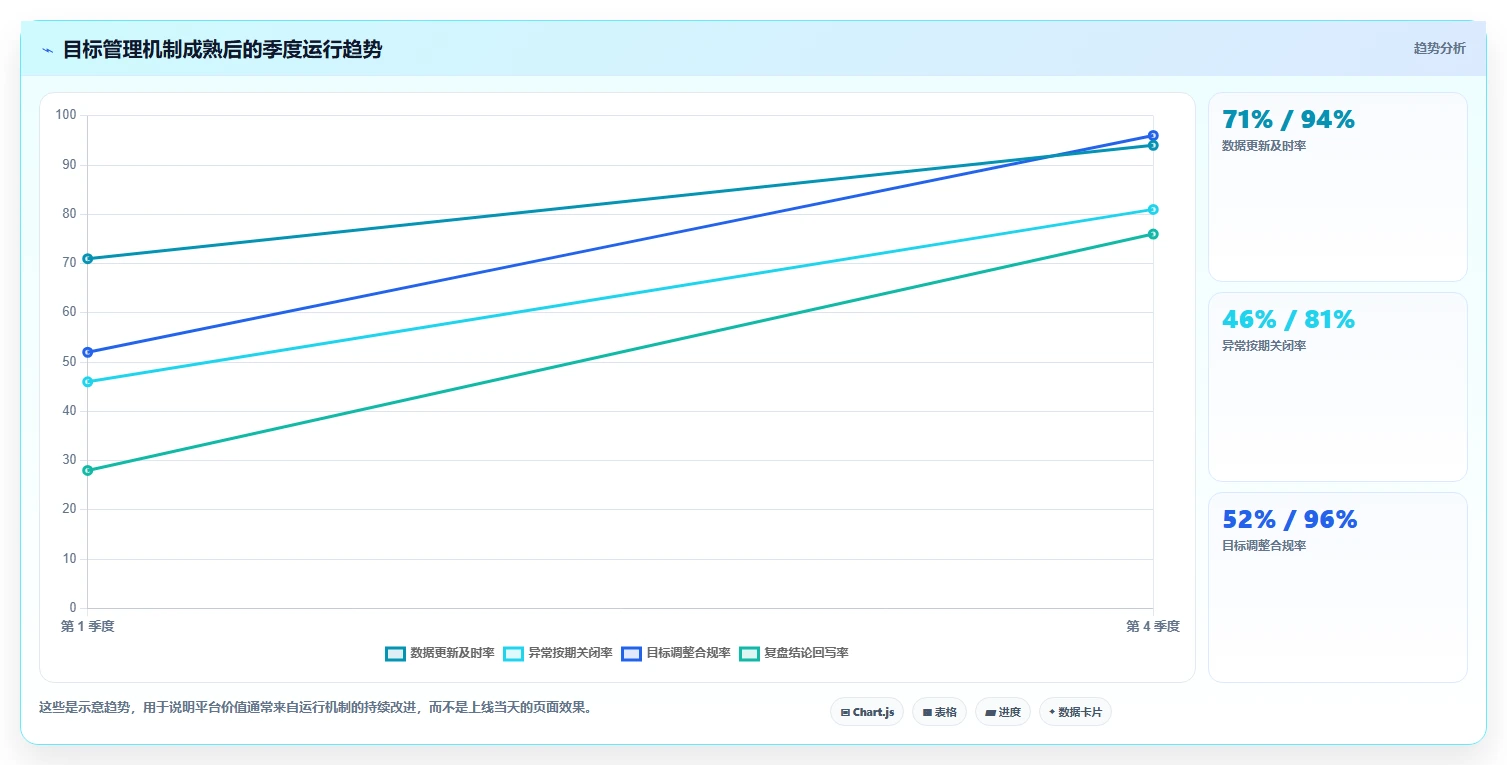
Task: Click the 数据卡片 tag chip
Action: click(x=1075, y=712)
